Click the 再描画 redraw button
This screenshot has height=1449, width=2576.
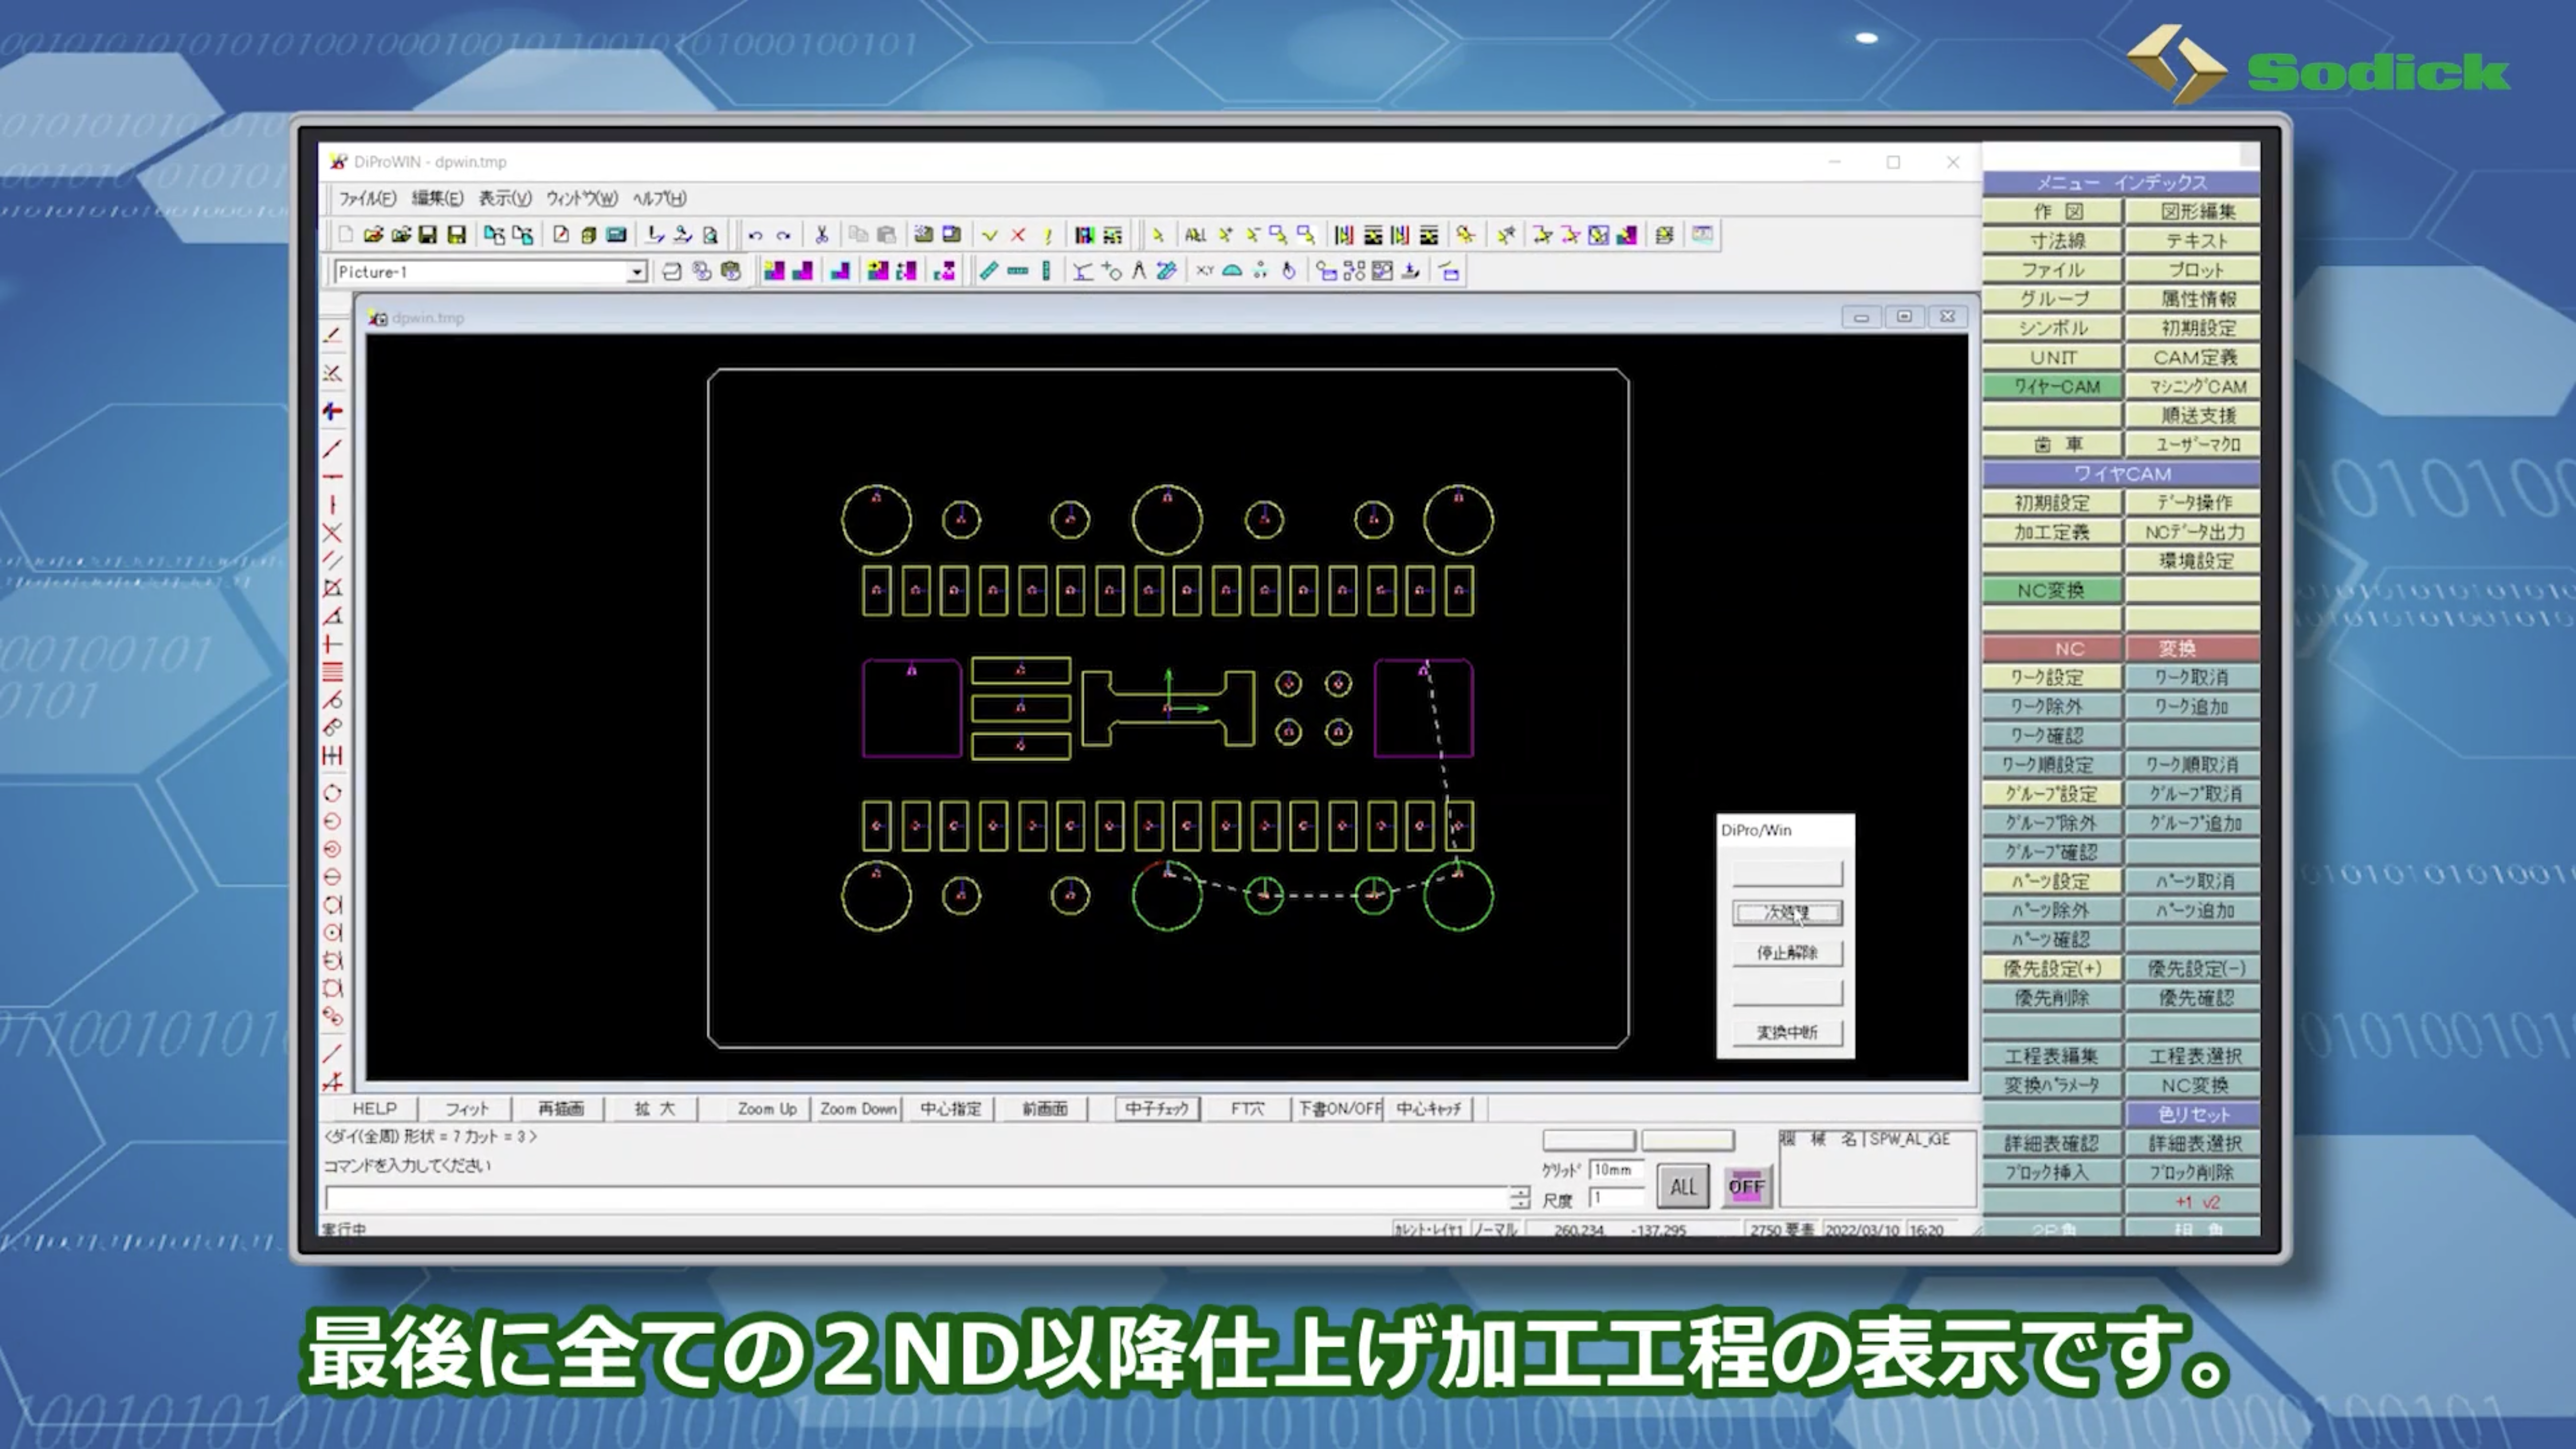(560, 1108)
